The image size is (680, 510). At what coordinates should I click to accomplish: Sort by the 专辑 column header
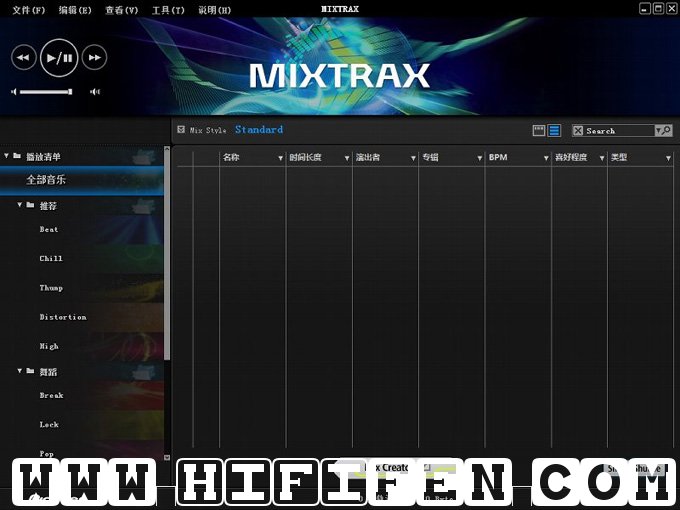click(431, 157)
